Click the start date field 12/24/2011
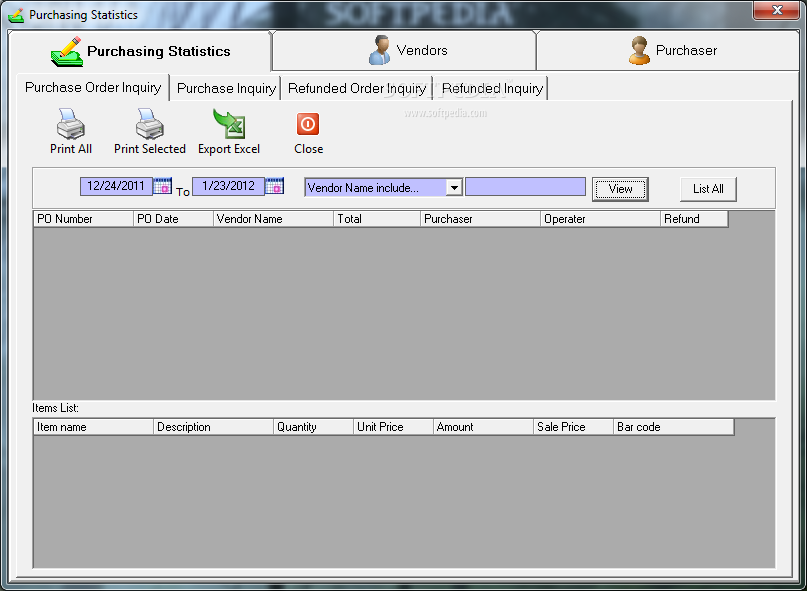 pos(116,186)
